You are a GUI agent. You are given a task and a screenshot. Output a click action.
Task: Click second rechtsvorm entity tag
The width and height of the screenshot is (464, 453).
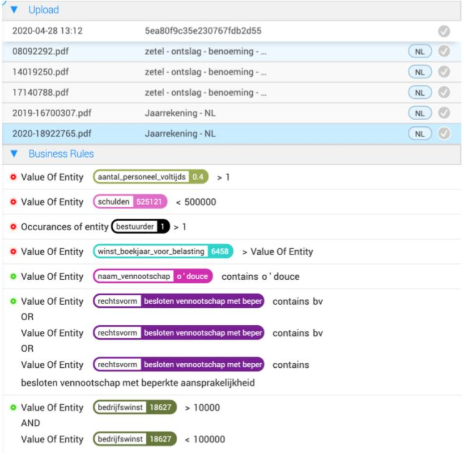(x=179, y=333)
